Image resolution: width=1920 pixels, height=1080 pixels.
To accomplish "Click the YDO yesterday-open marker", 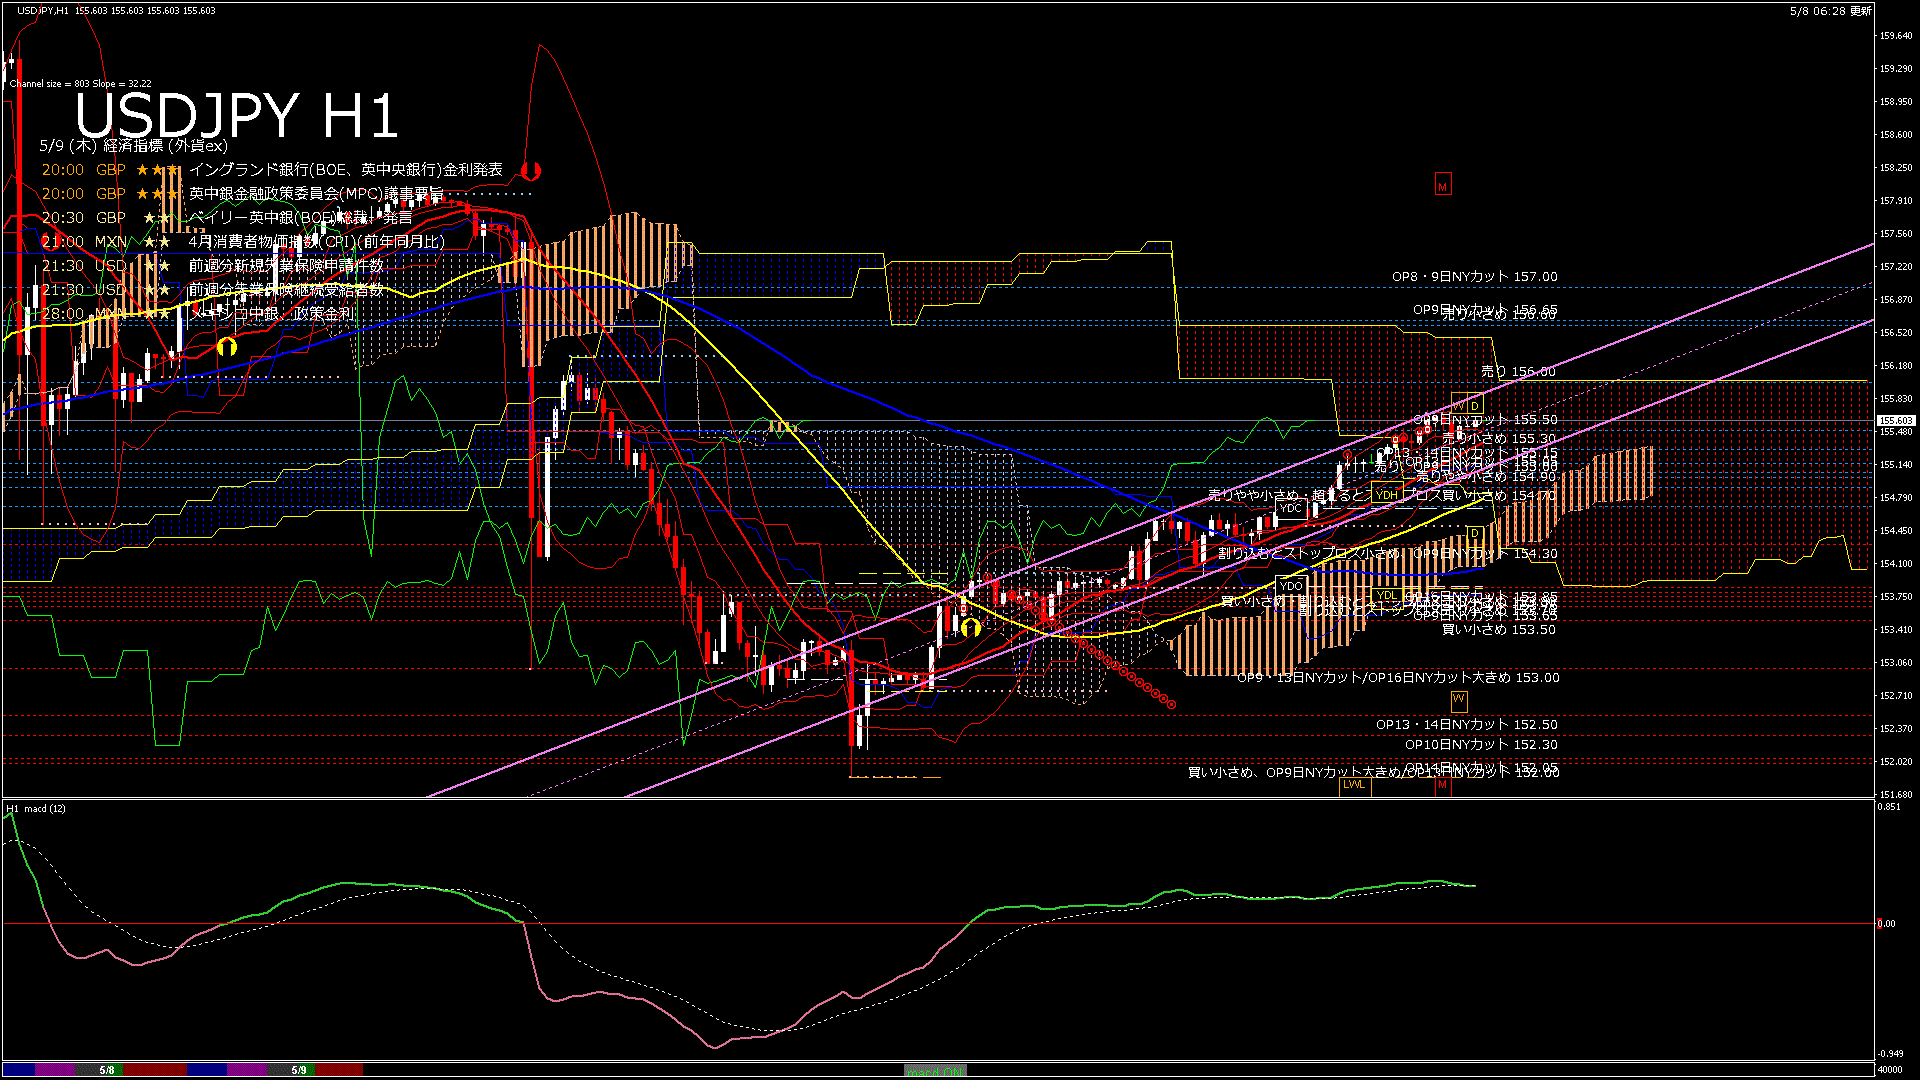I will (1291, 586).
